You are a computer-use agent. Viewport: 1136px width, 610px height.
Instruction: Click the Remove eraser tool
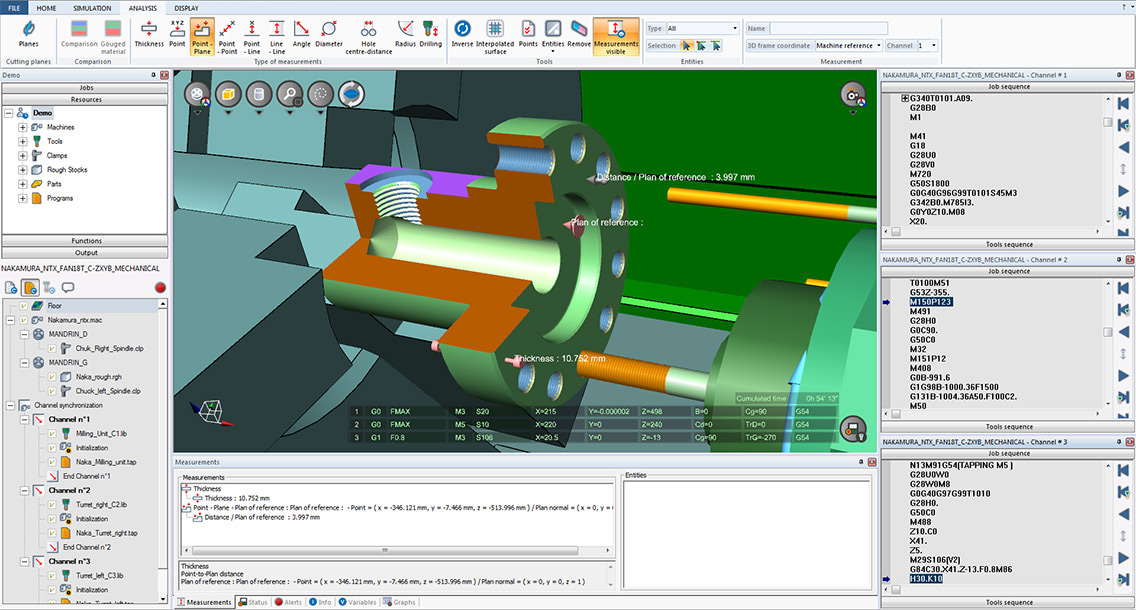pyautogui.click(x=579, y=31)
